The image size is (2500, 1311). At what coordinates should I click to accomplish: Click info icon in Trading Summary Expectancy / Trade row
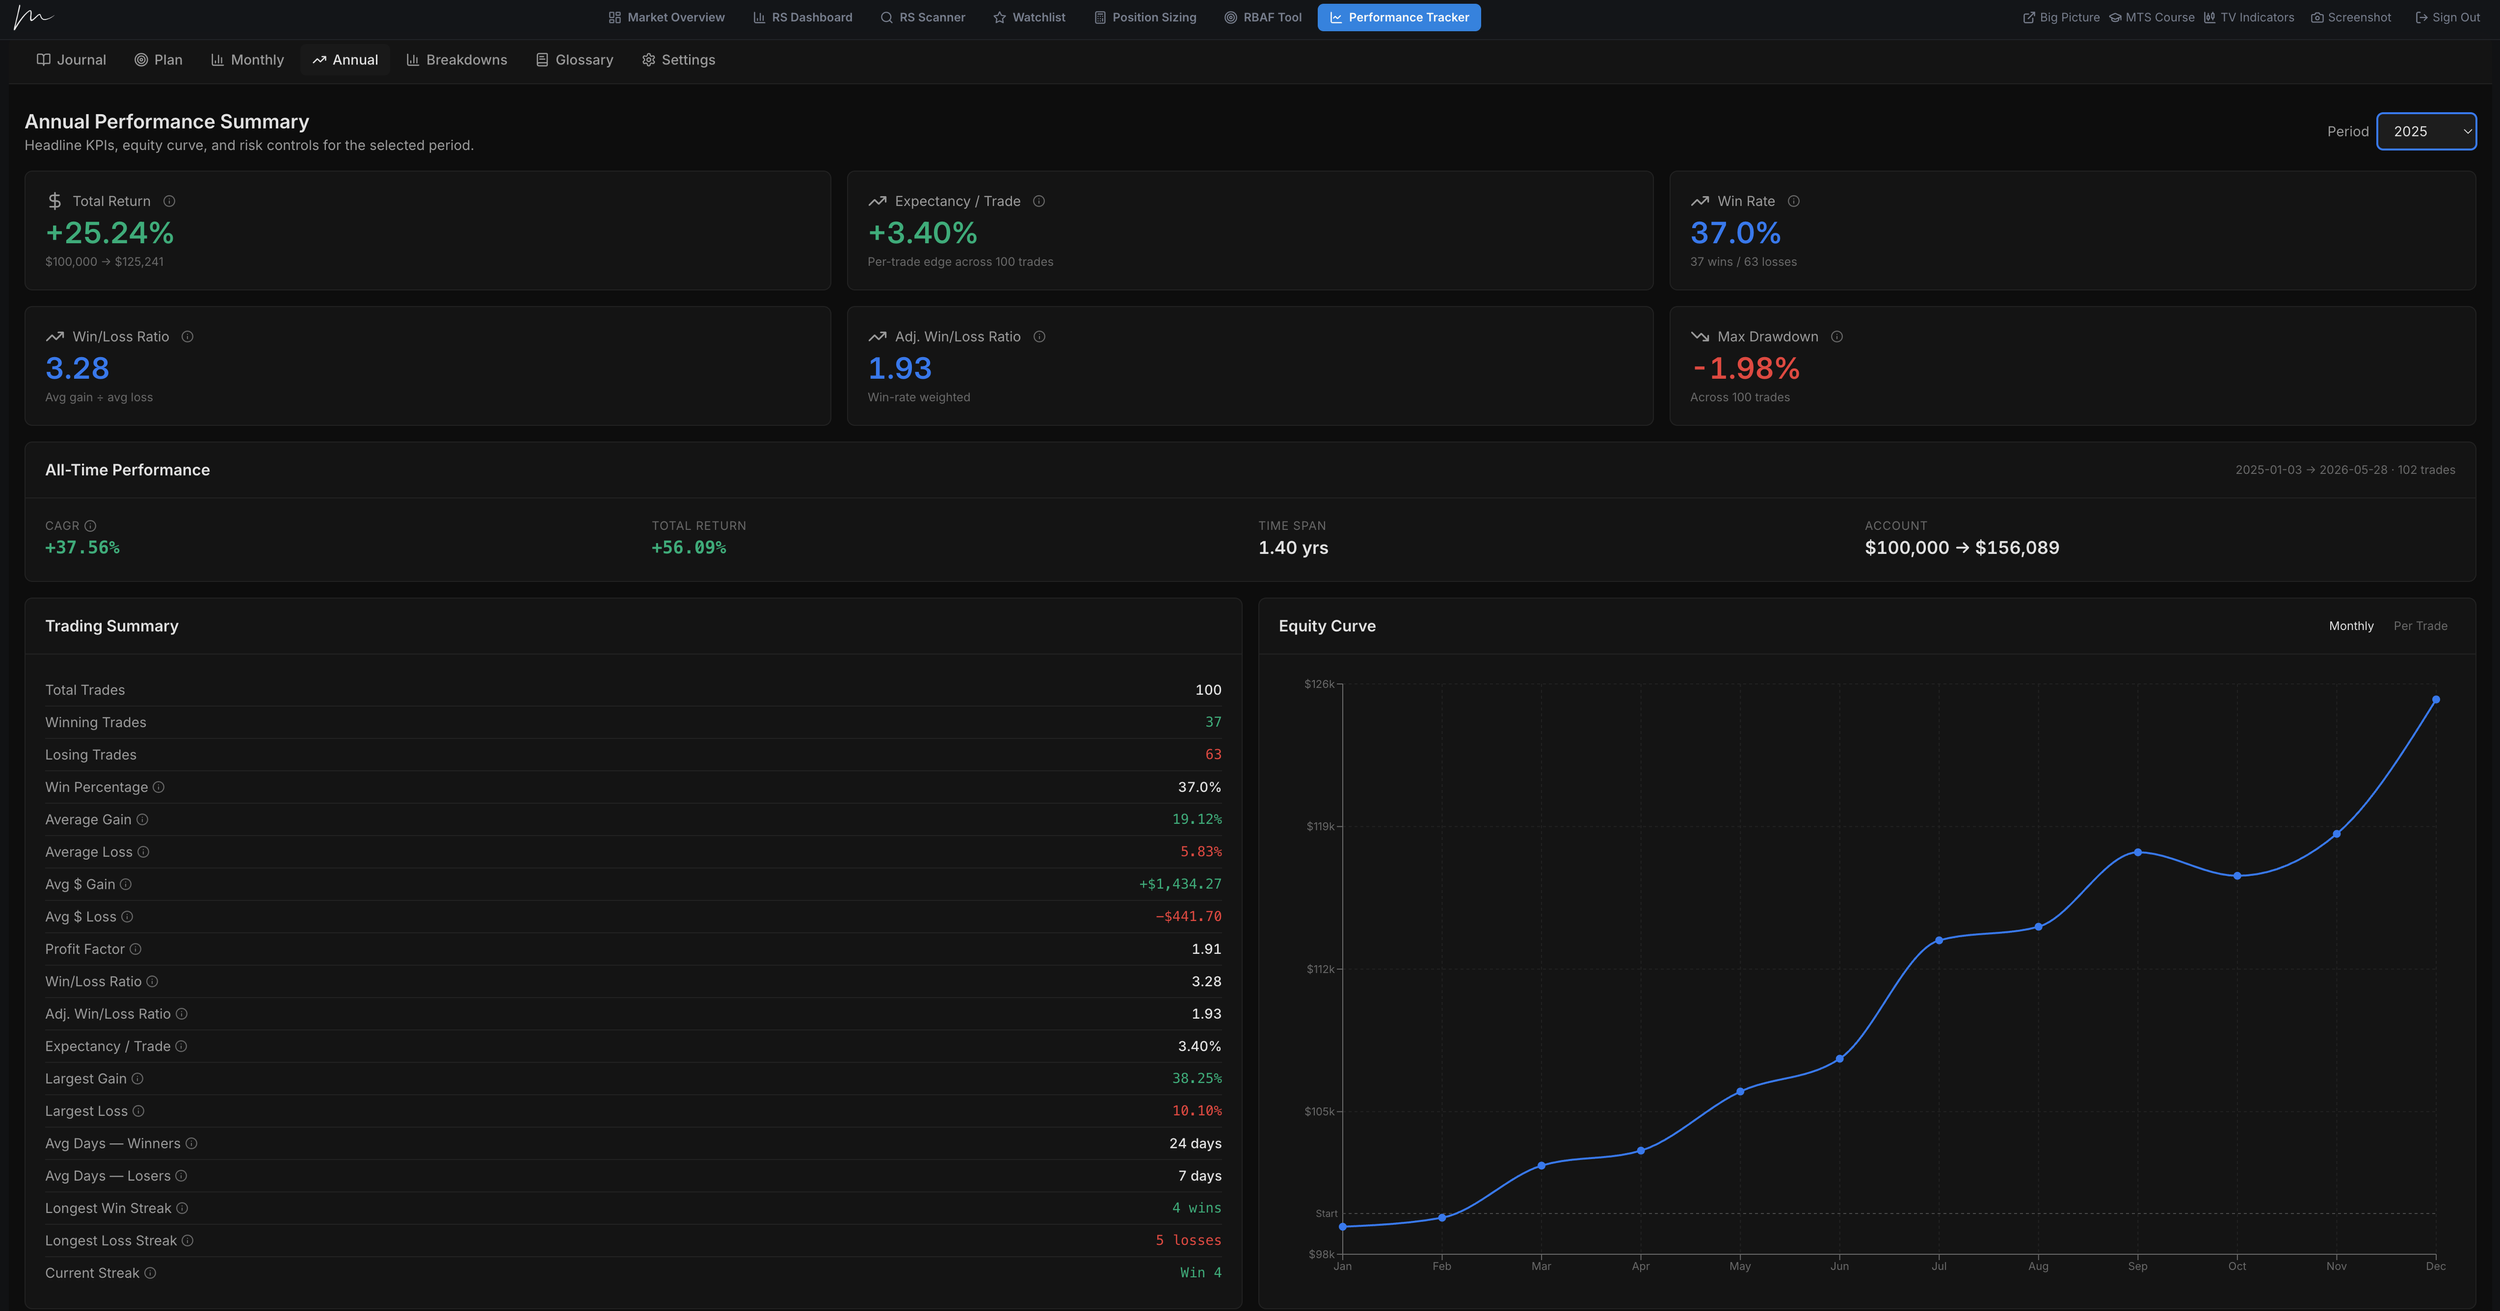181,1046
